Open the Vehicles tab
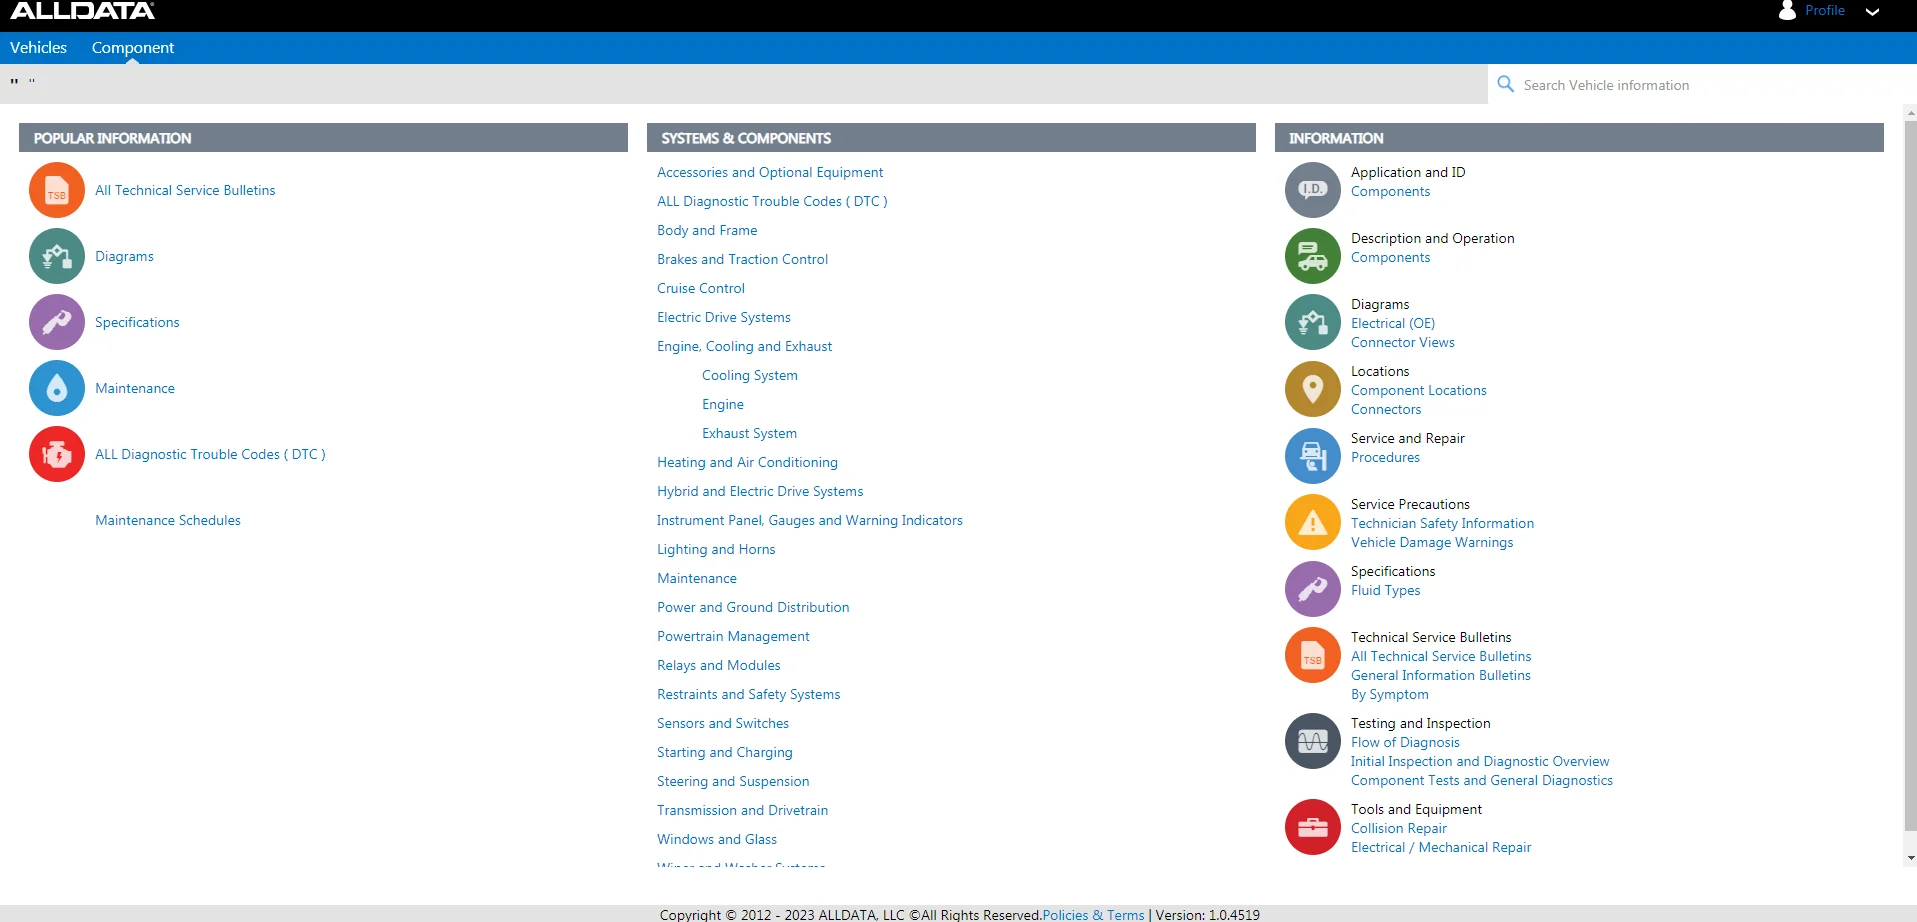This screenshot has height=922, width=1917. [38, 47]
